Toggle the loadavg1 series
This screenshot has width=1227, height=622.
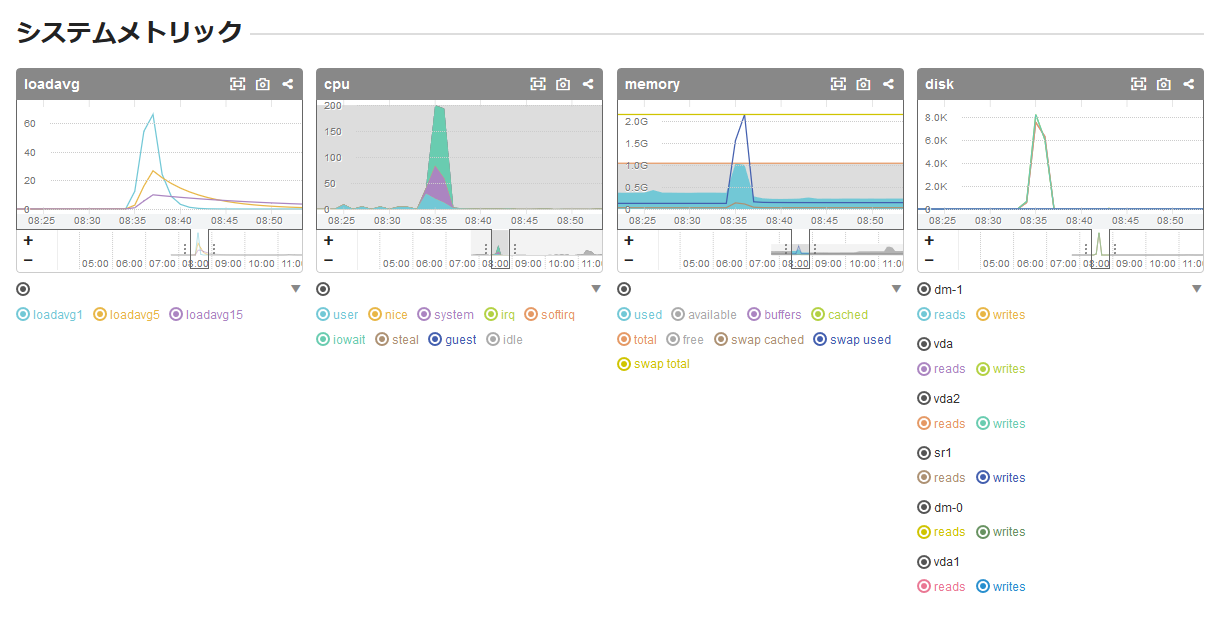[x=23, y=315]
